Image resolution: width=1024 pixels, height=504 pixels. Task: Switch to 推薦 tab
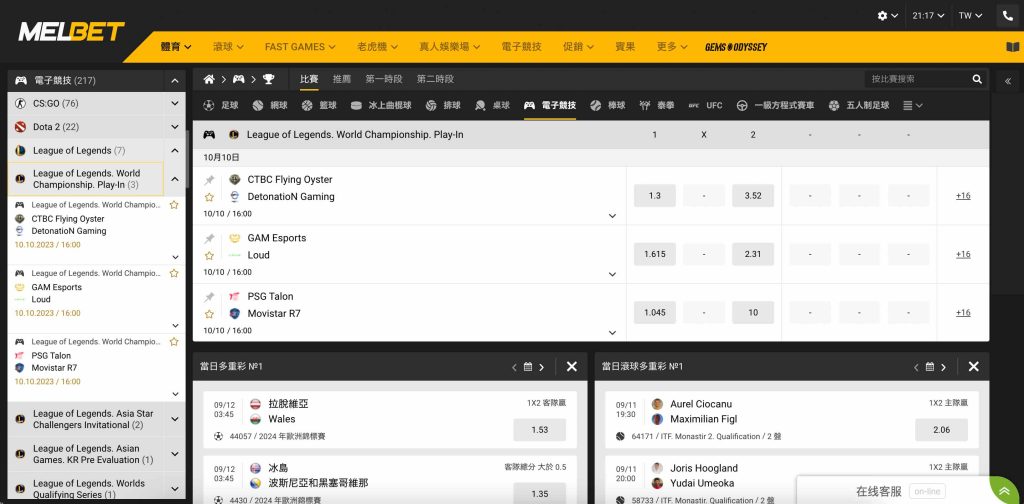tap(342, 79)
